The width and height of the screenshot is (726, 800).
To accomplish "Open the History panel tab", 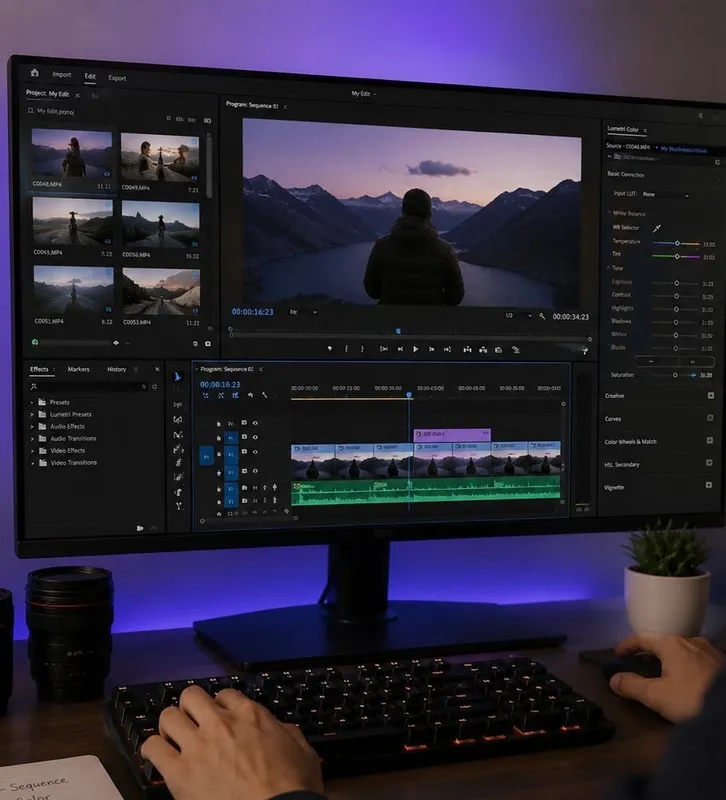I will click(x=116, y=369).
